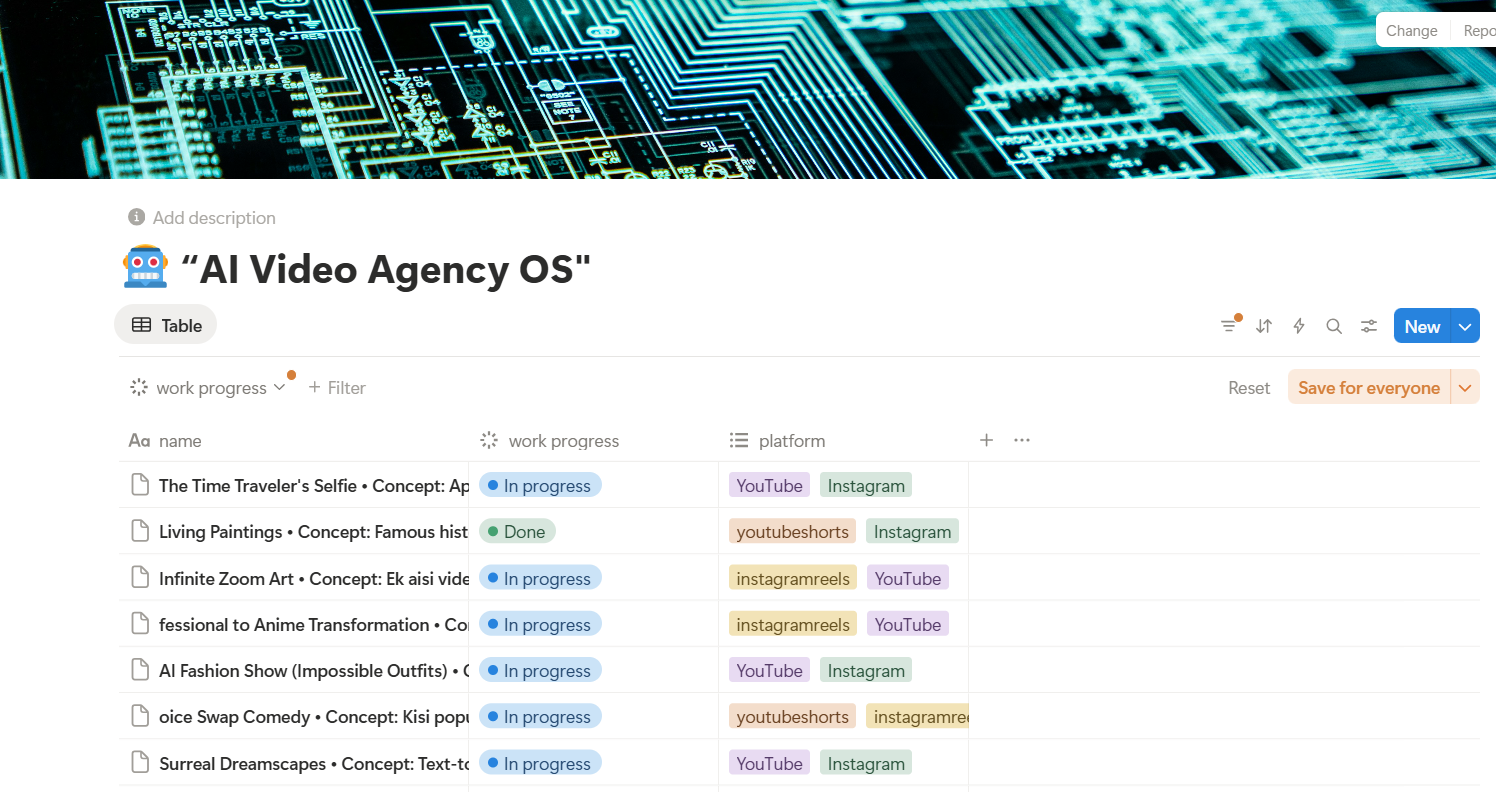The image size is (1496, 792).
Task: Open database automations with the lightning icon
Action: 1298,325
